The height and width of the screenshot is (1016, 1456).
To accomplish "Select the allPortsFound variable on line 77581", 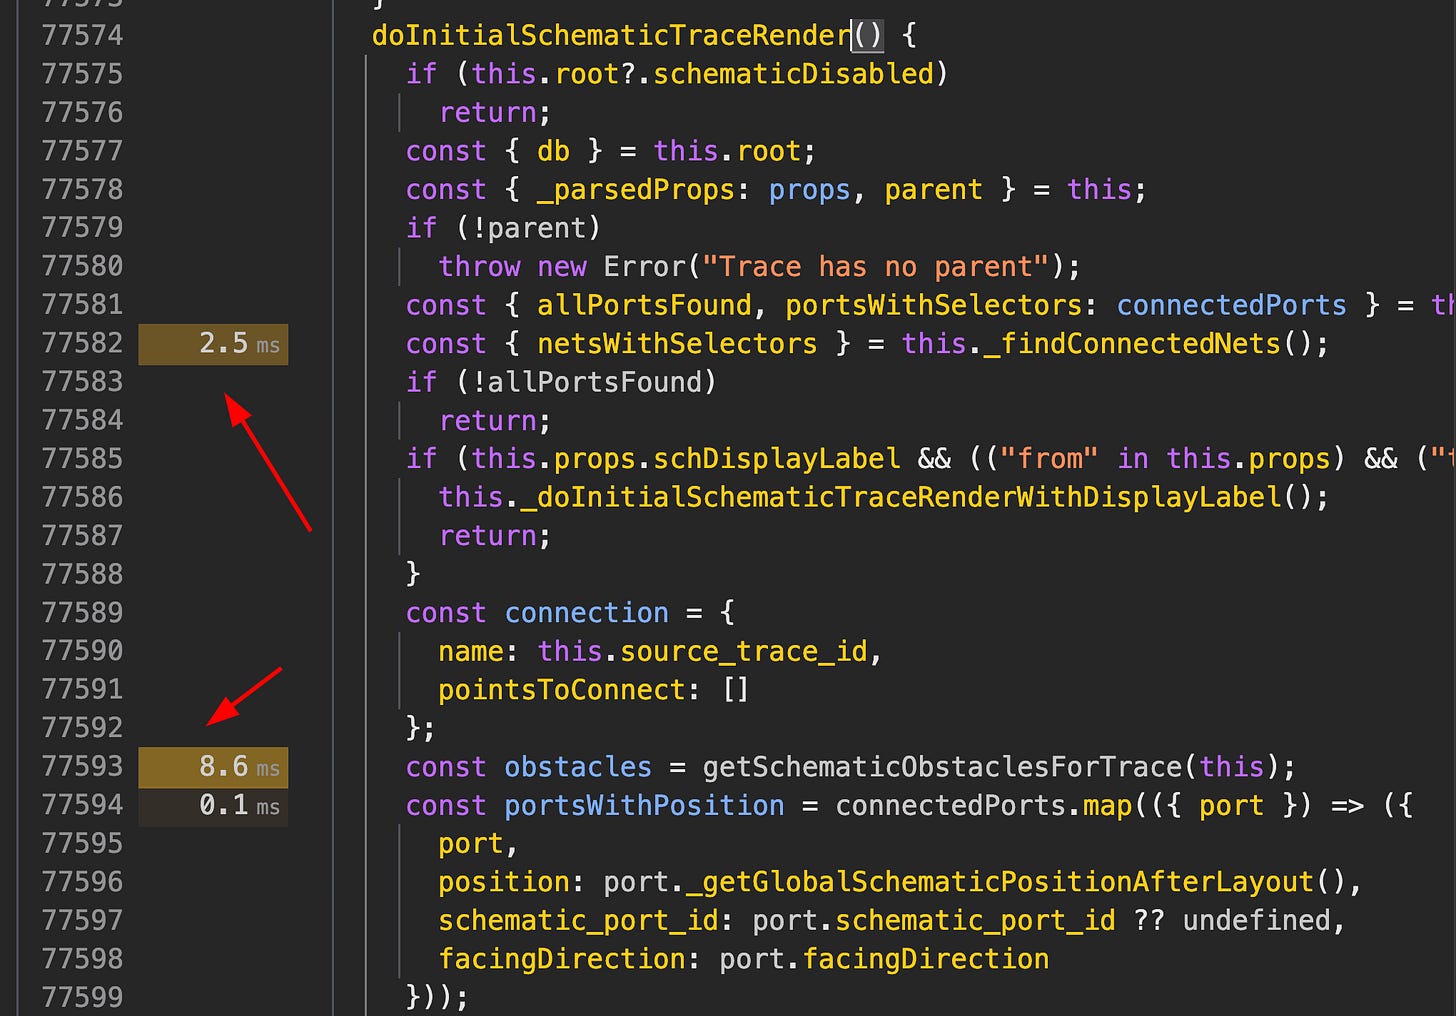I will coord(644,305).
